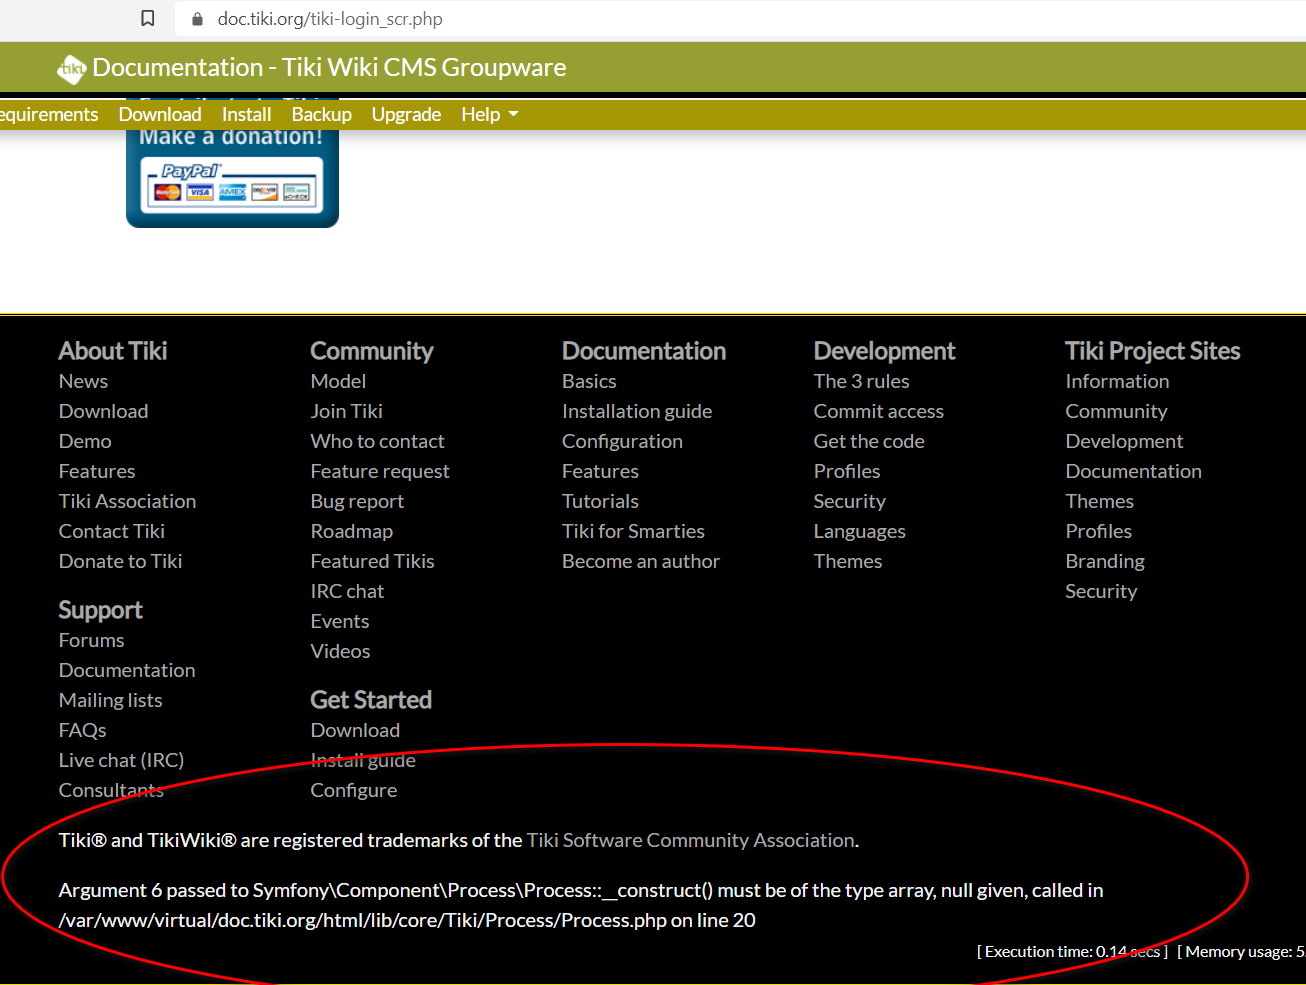1306x985 pixels.
Task: Open the Who to contact link
Action: [377, 441]
